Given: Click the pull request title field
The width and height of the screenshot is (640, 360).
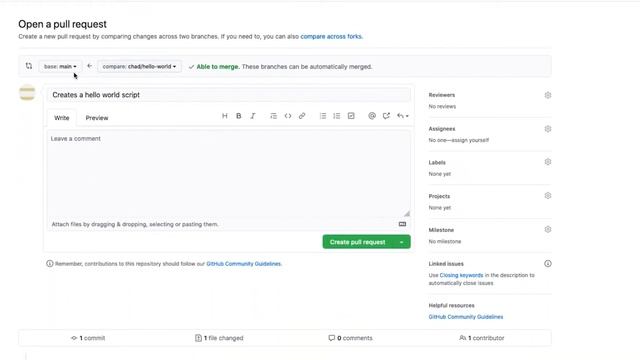Looking at the screenshot, I should tap(229, 95).
